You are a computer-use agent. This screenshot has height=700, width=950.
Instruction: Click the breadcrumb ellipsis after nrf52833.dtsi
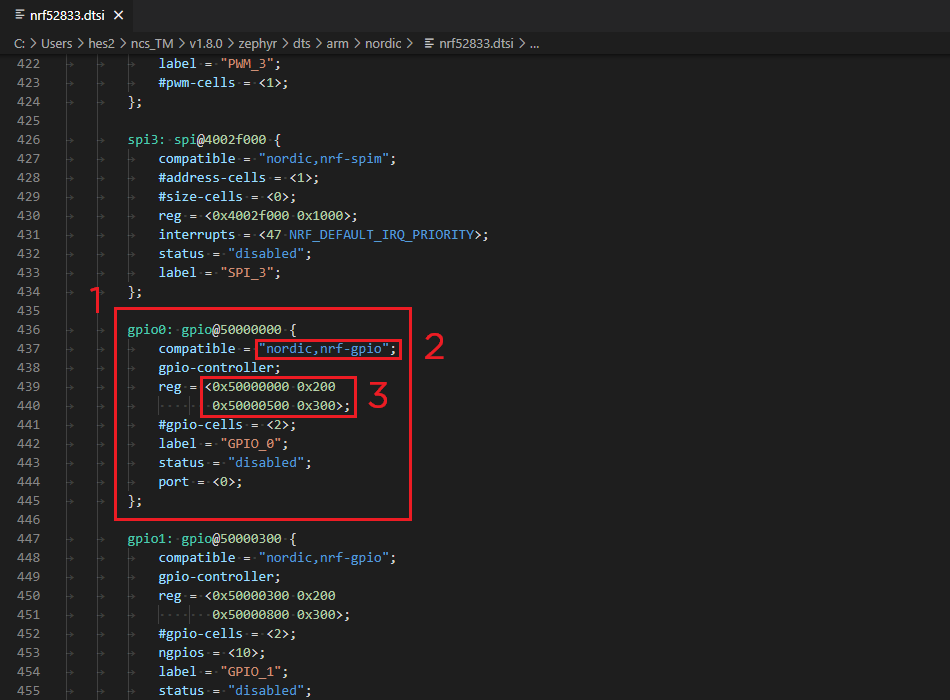(534, 44)
